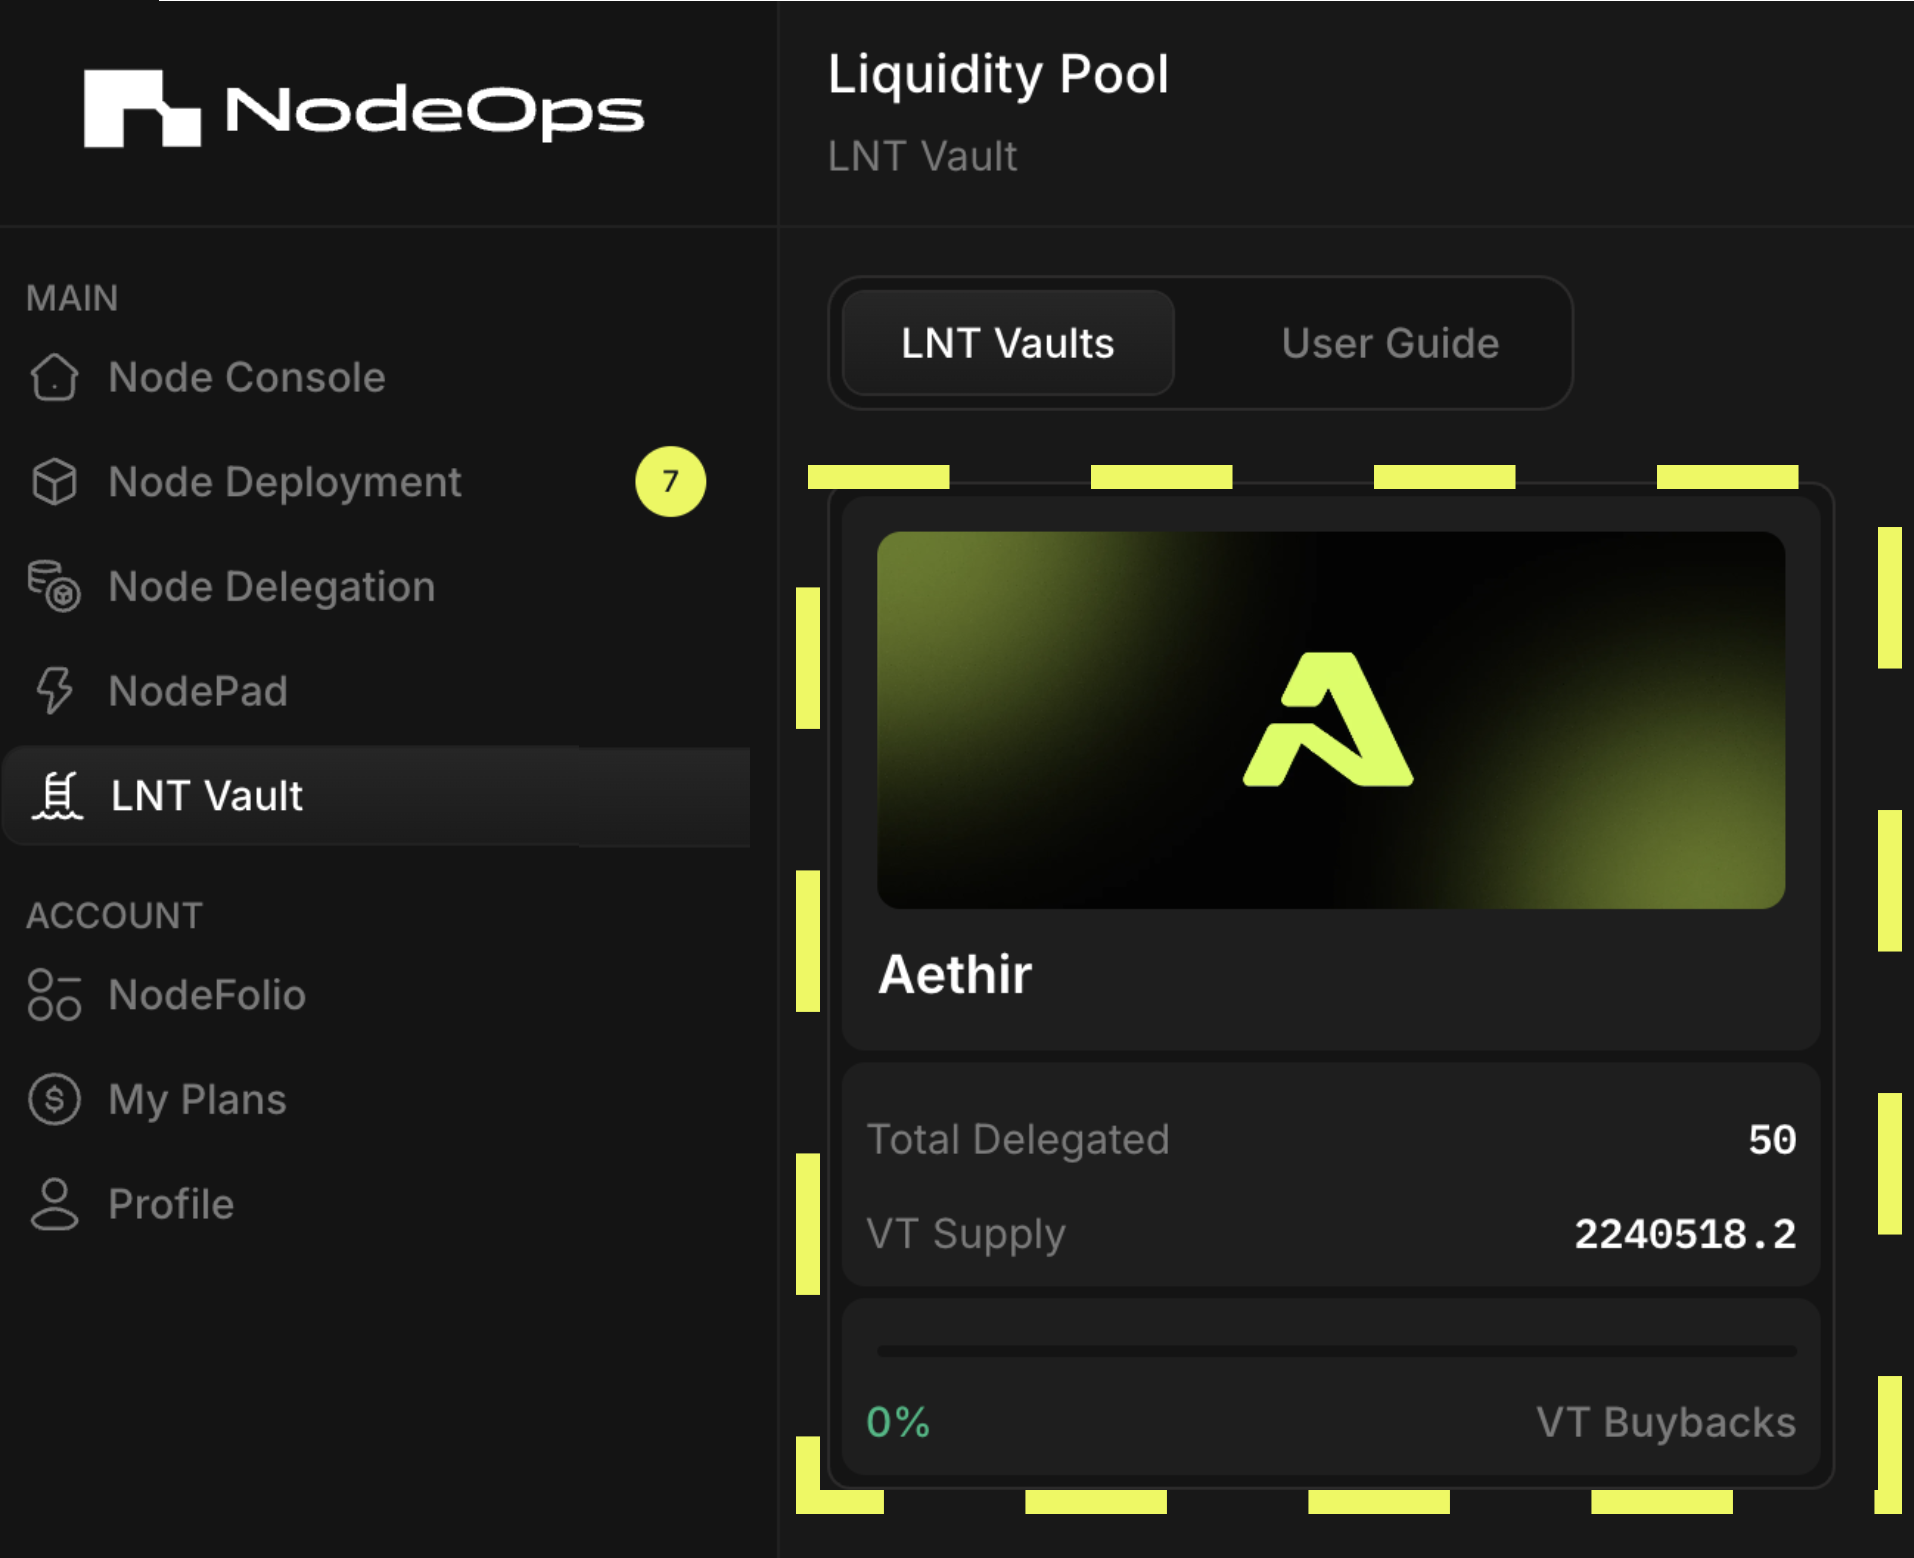1914x1558 pixels.
Task: Select the LNT Vaults tab
Action: pos(1006,343)
